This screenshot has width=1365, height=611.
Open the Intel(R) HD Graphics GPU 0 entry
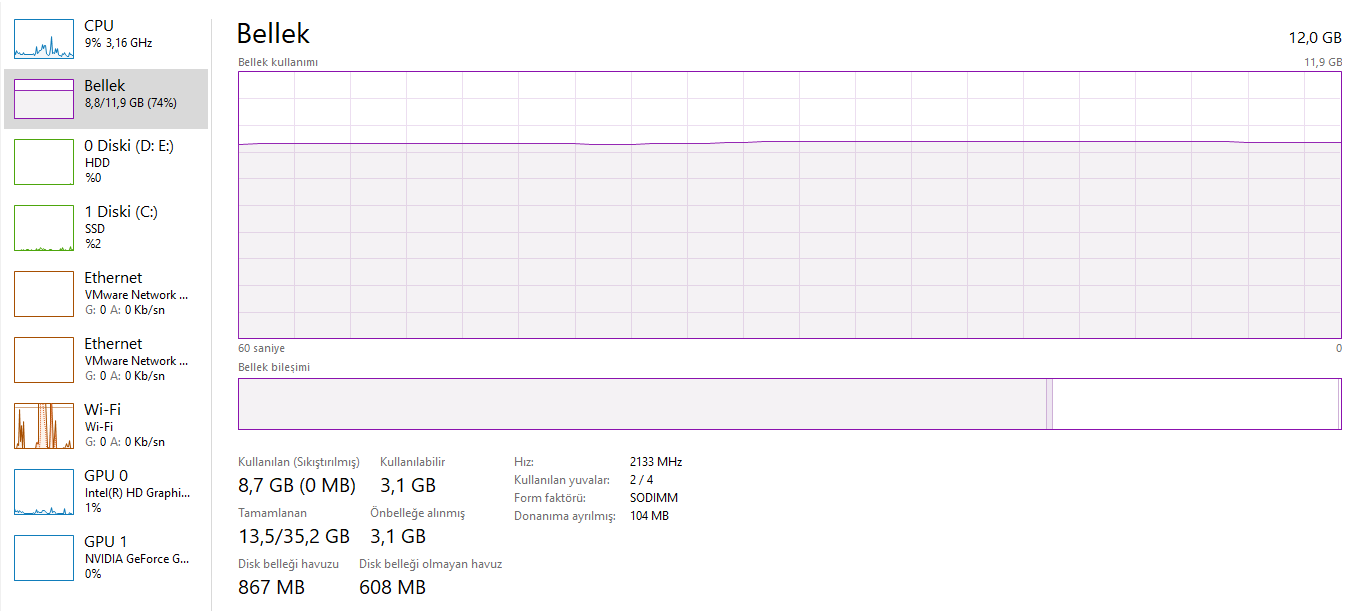pyautogui.click(x=136, y=491)
